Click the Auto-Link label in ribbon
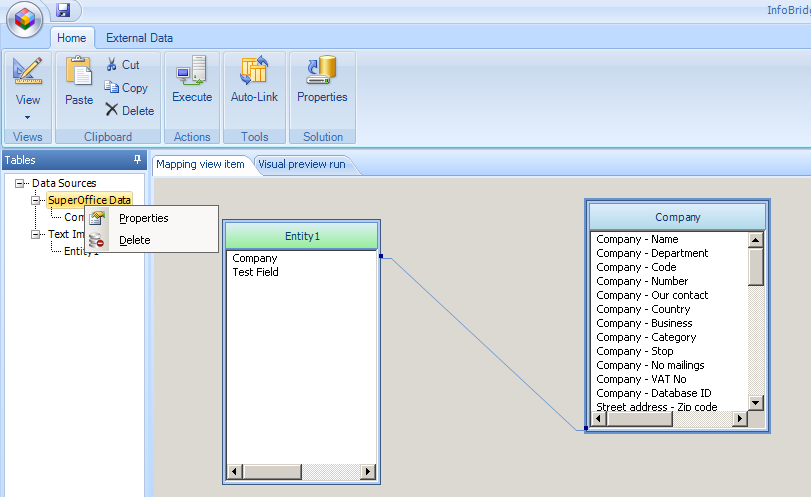 (x=254, y=97)
